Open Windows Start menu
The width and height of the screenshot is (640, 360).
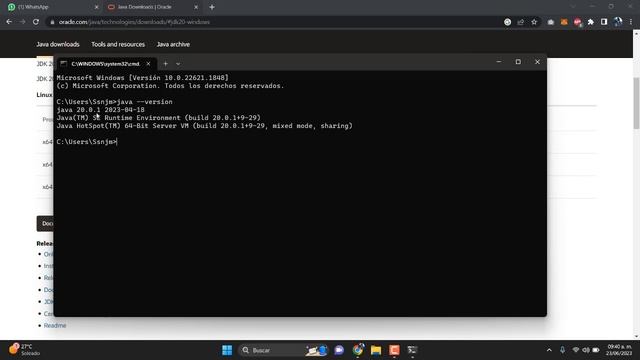point(227,350)
